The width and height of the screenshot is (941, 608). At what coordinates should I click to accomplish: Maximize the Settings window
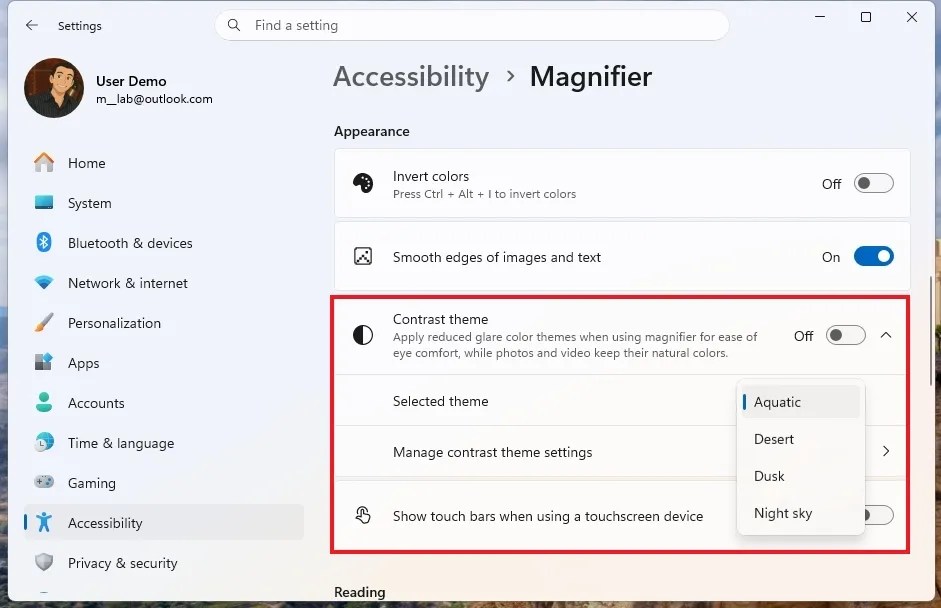(x=866, y=17)
